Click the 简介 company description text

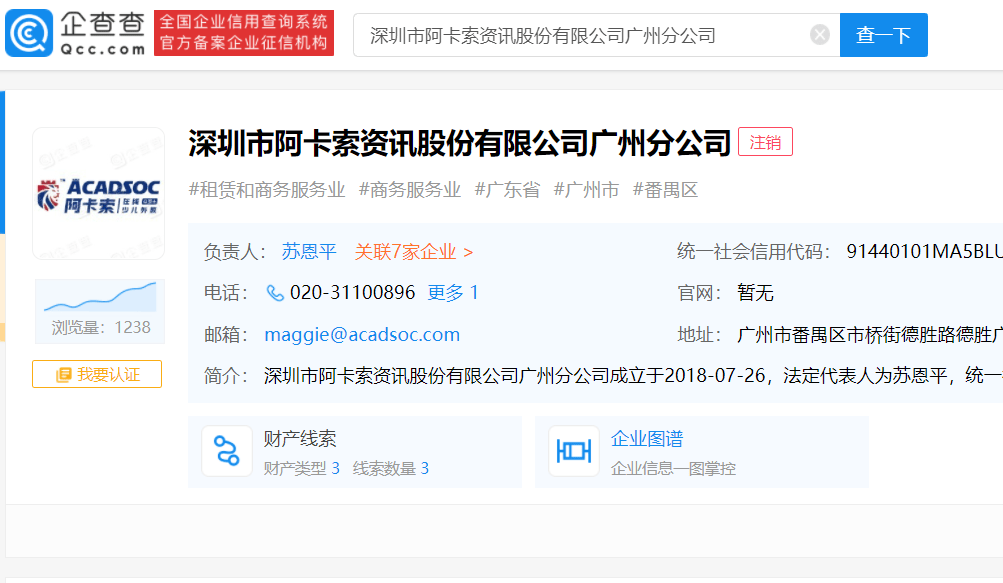coord(633,376)
